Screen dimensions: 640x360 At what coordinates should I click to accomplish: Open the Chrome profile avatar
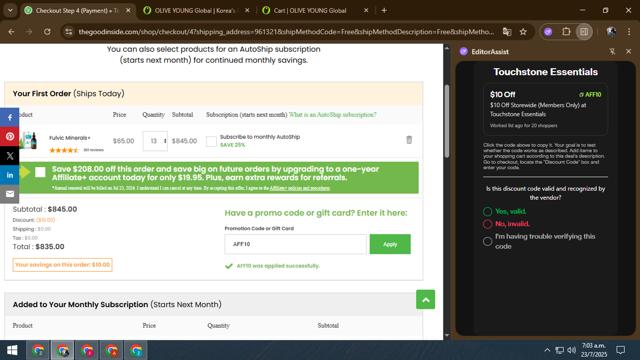pyautogui.click(x=611, y=31)
